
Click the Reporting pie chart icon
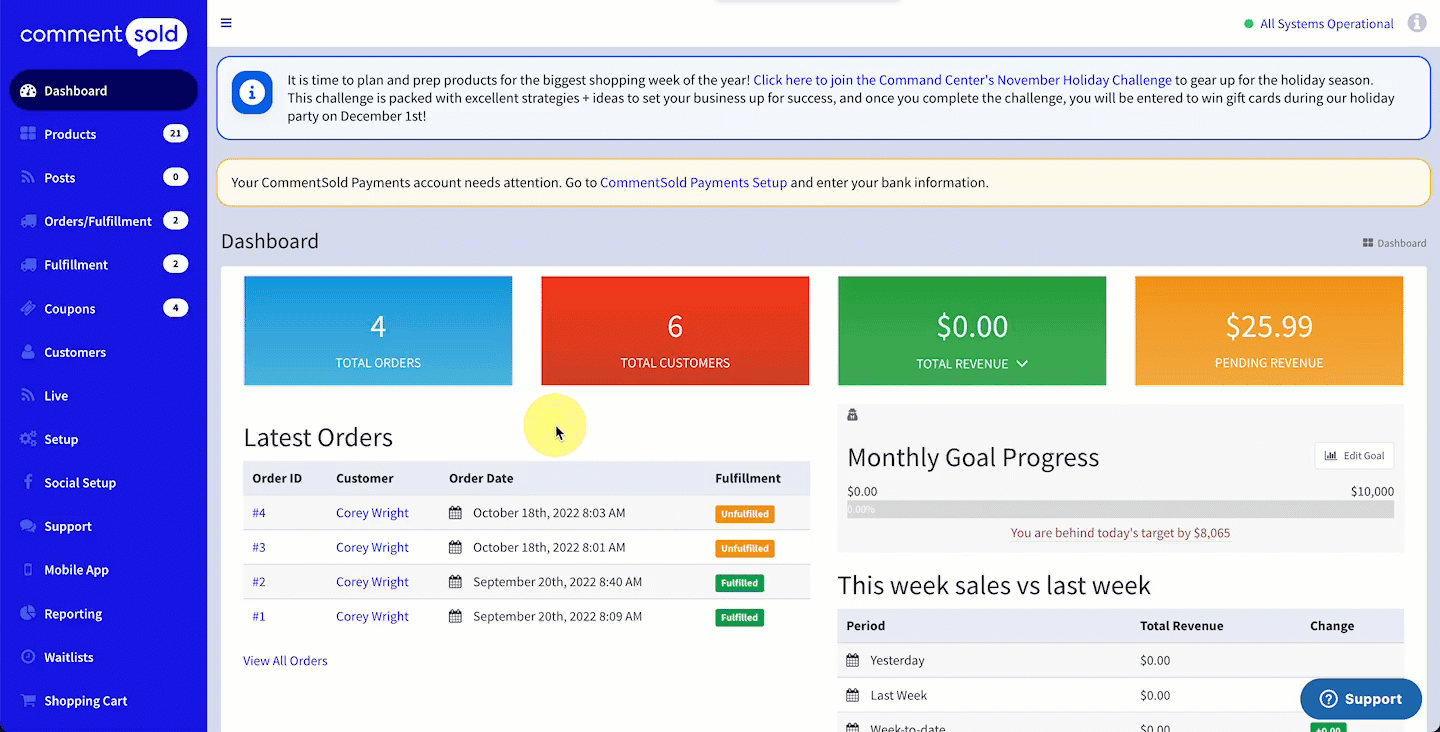click(x=28, y=614)
